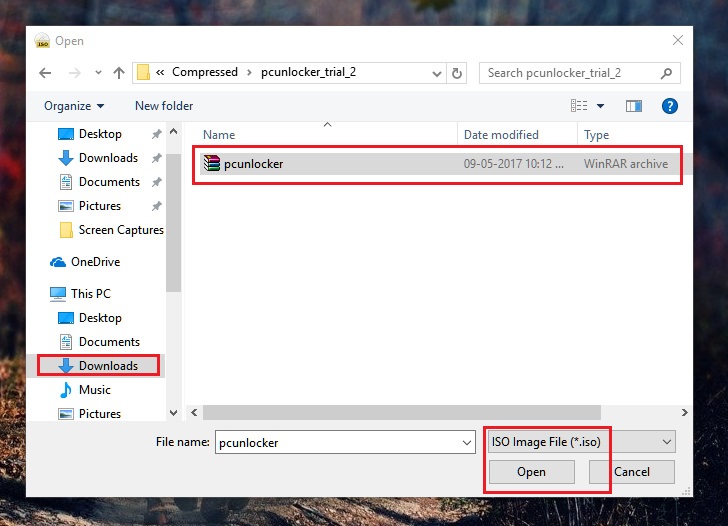Click the pcunlocker file name

[x=254, y=164]
